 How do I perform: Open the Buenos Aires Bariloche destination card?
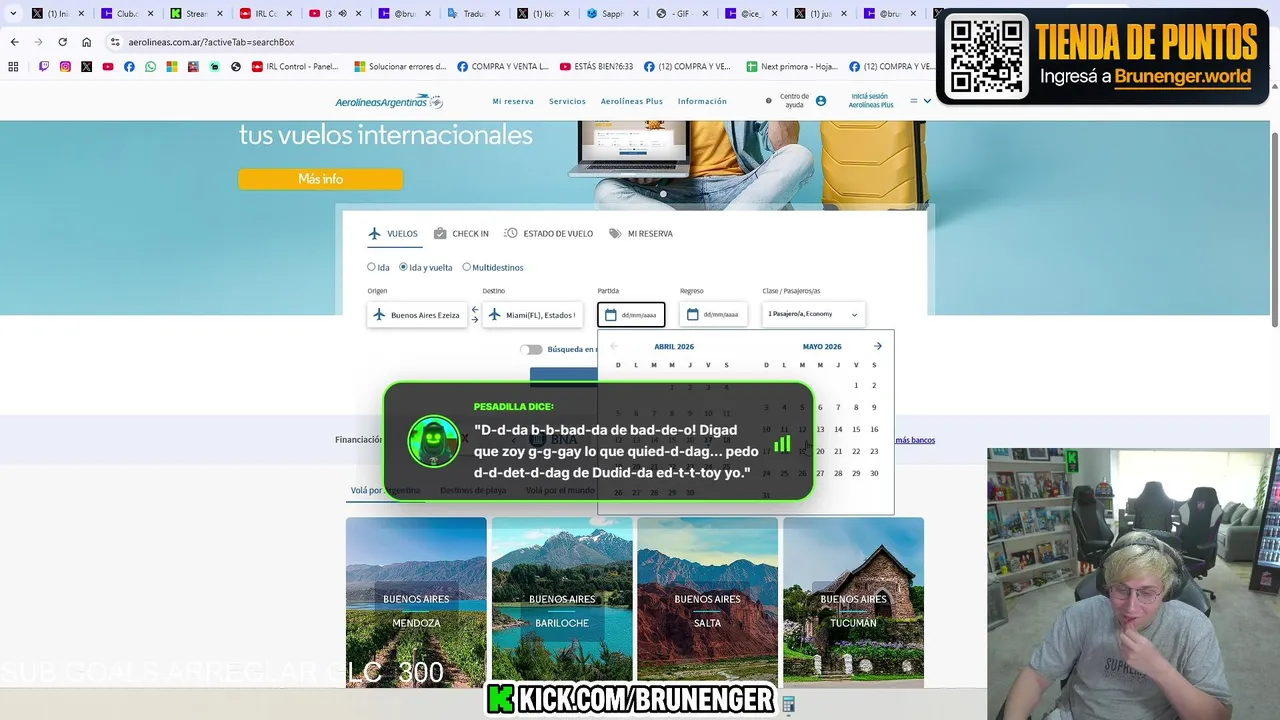pos(562,602)
